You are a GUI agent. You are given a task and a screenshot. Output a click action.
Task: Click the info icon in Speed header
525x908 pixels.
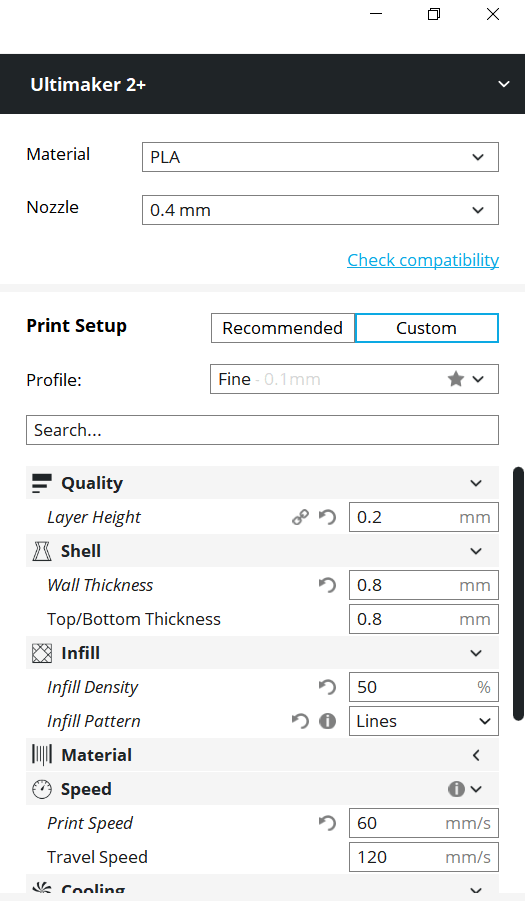coord(456,789)
